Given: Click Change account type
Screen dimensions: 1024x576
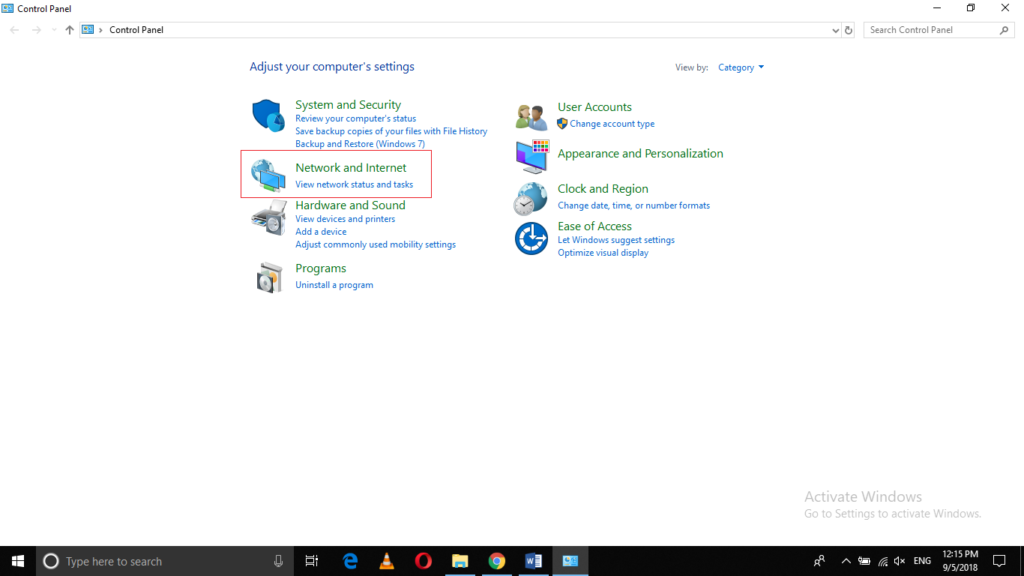Looking at the screenshot, I should click(x=612, y=123).
